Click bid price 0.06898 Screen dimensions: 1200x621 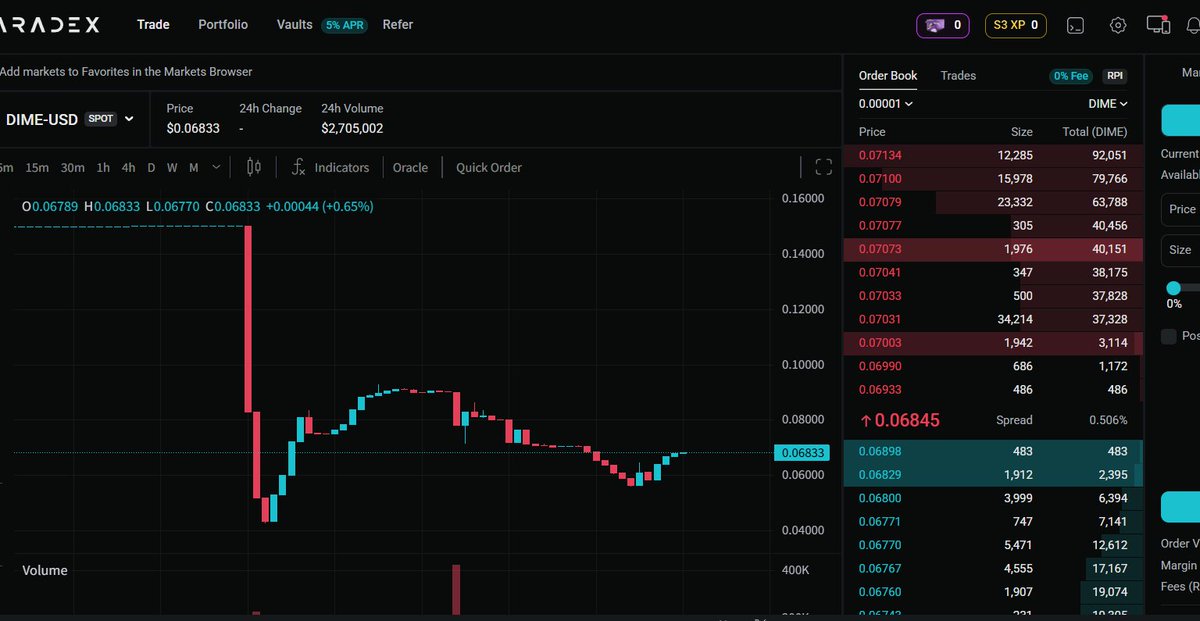point(879,451)
